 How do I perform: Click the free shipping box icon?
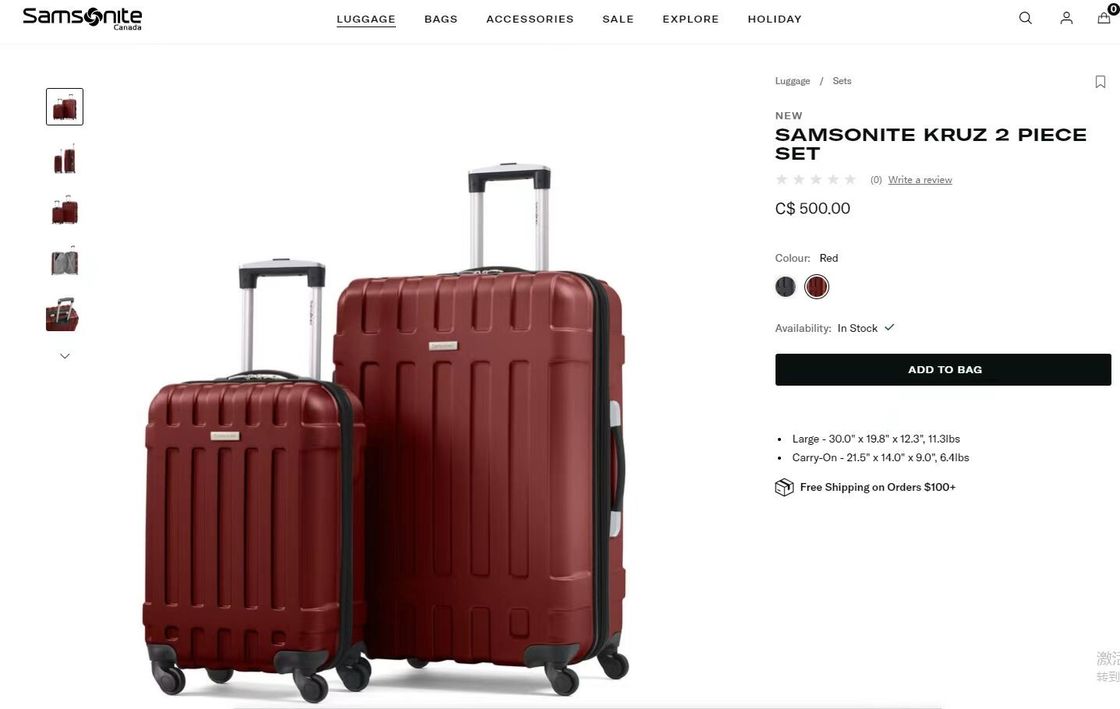784,487
